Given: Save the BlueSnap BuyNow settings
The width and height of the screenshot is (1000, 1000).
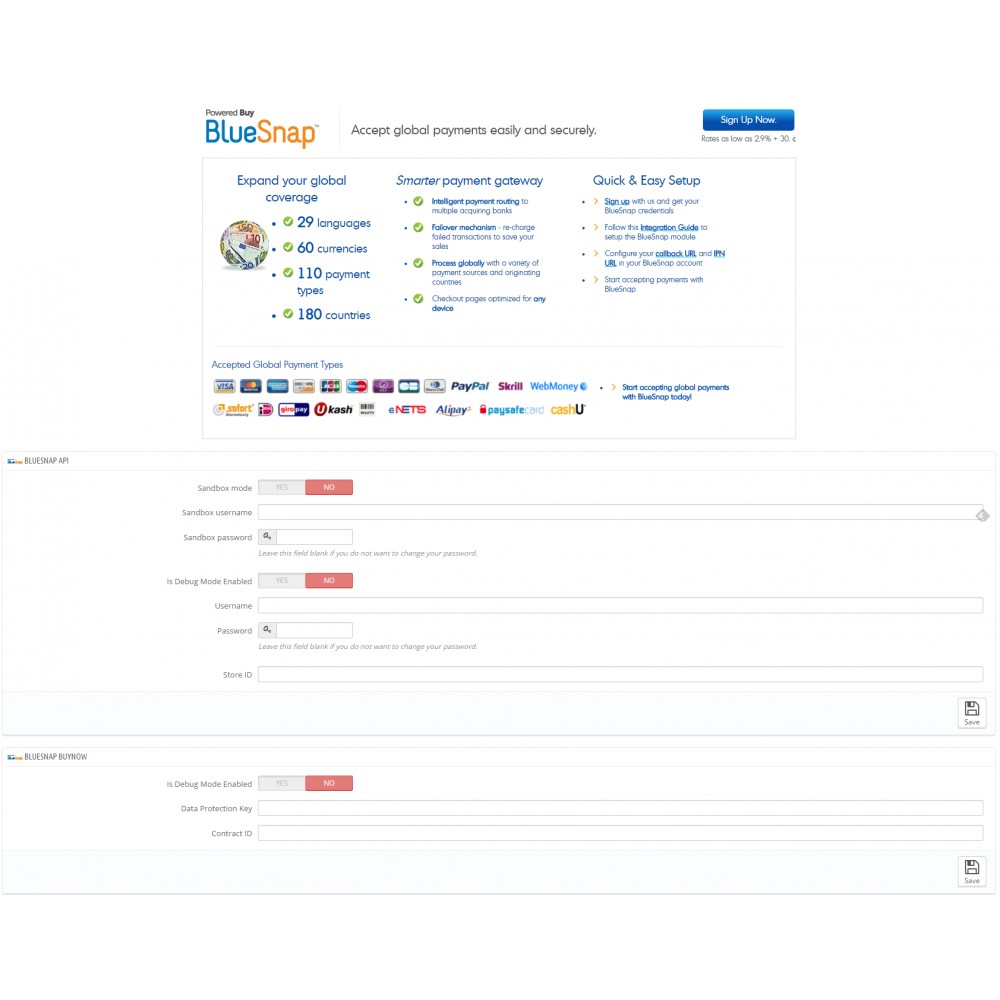Looking at the screenshot, I should (972, 871).
